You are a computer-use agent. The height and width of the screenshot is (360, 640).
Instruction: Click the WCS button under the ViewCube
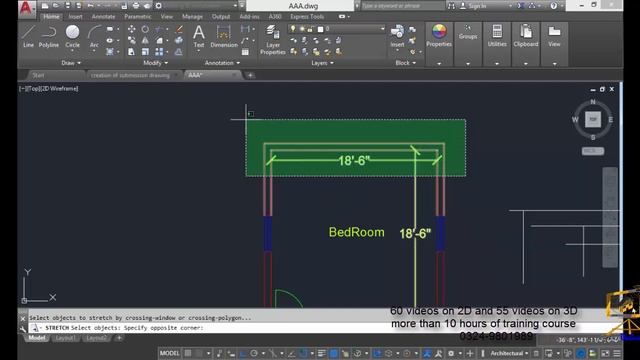tap(593, 151)
